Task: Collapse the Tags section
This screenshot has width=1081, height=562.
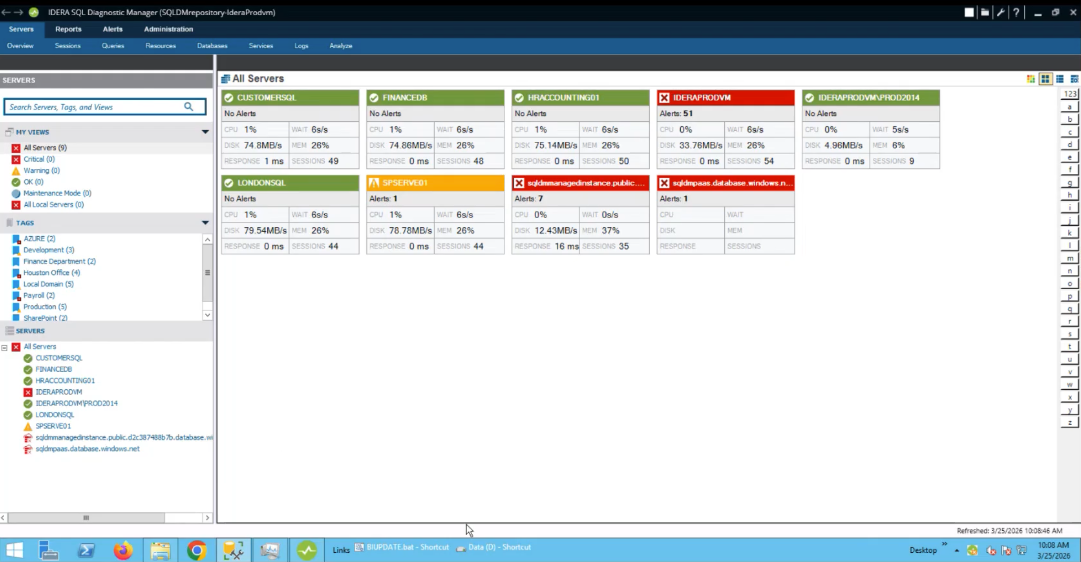Action: (205, 223)
